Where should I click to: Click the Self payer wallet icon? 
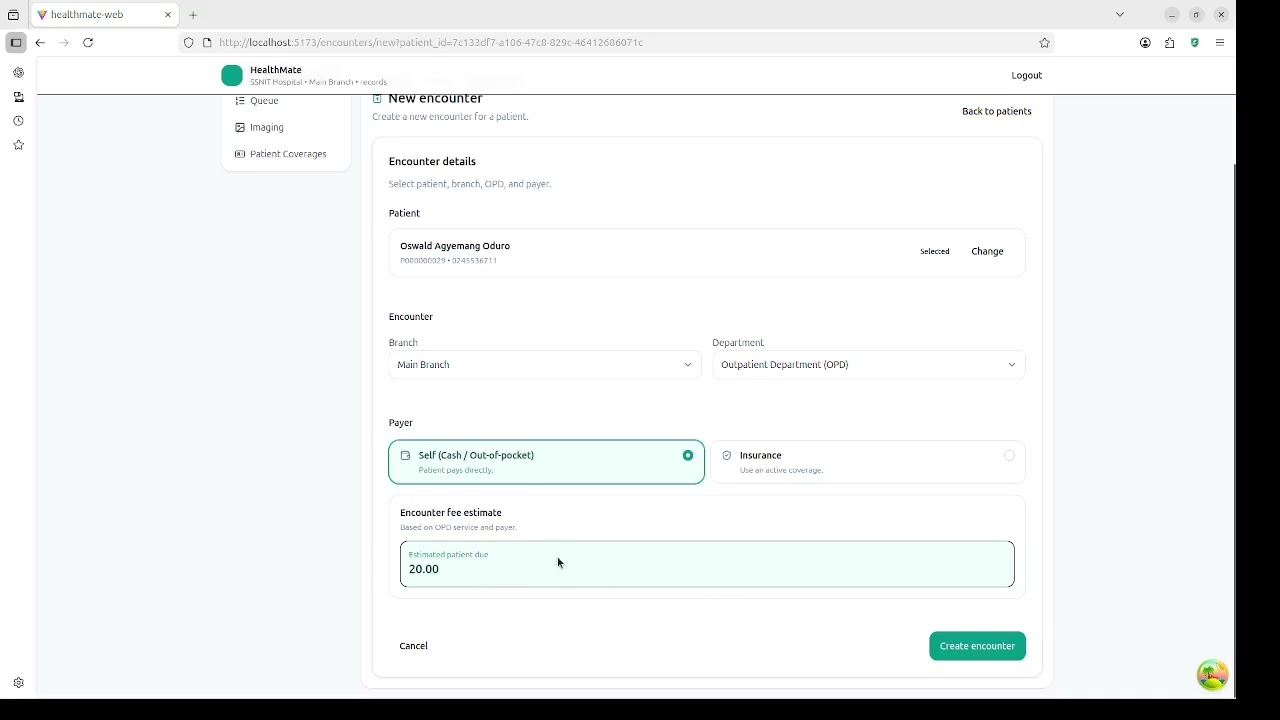(405, 455)
